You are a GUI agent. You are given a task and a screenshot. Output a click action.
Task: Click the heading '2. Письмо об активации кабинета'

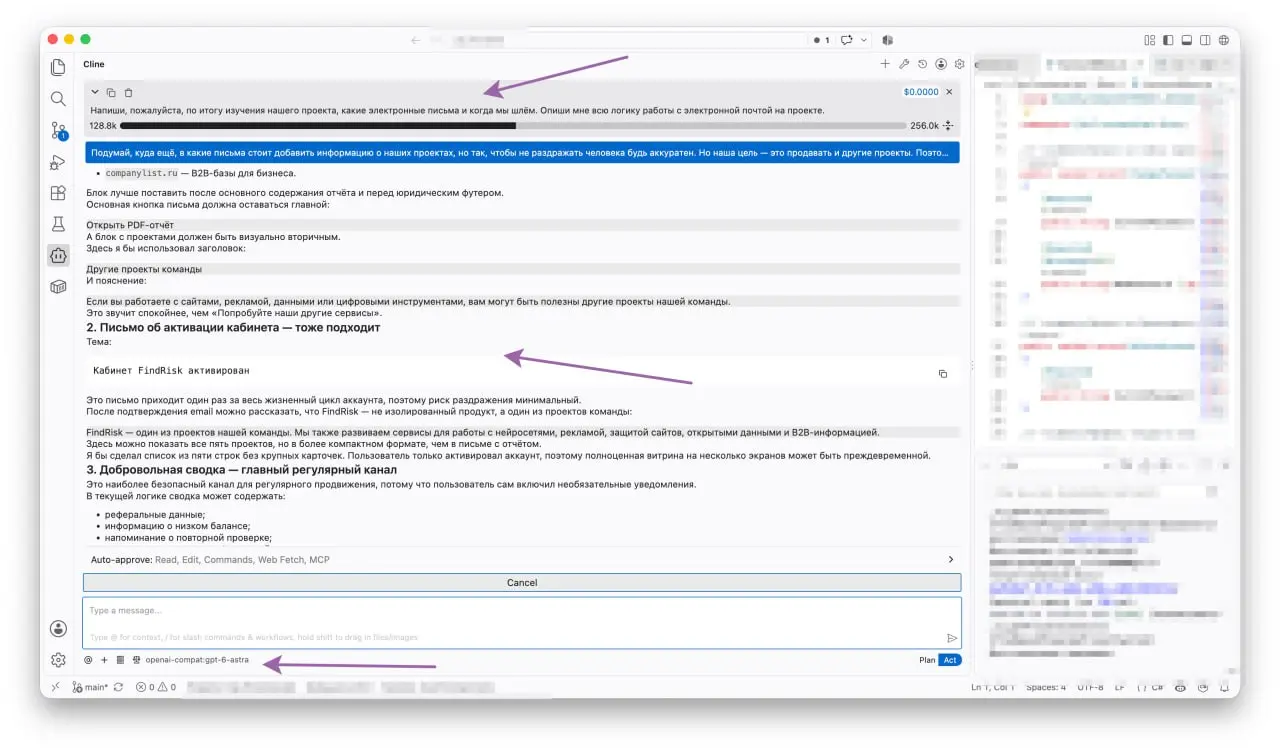tap(233, 328)
